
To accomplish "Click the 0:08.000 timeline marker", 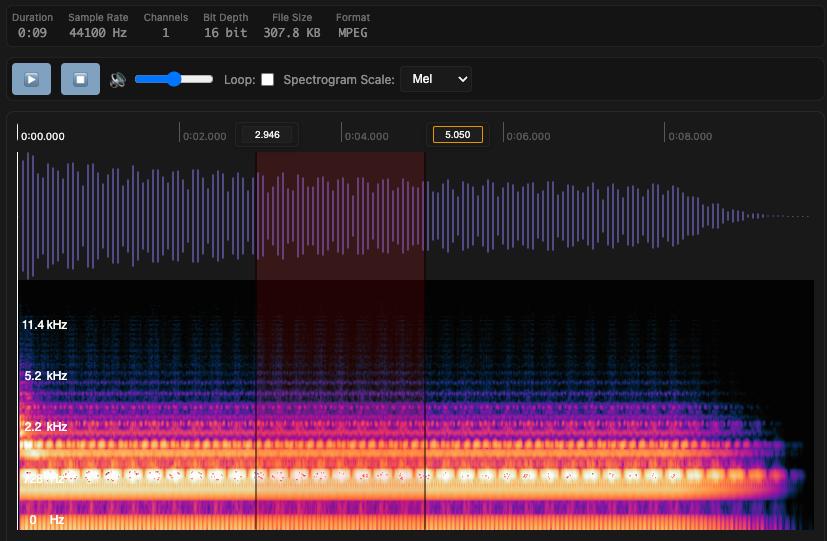I will [690, 136].
